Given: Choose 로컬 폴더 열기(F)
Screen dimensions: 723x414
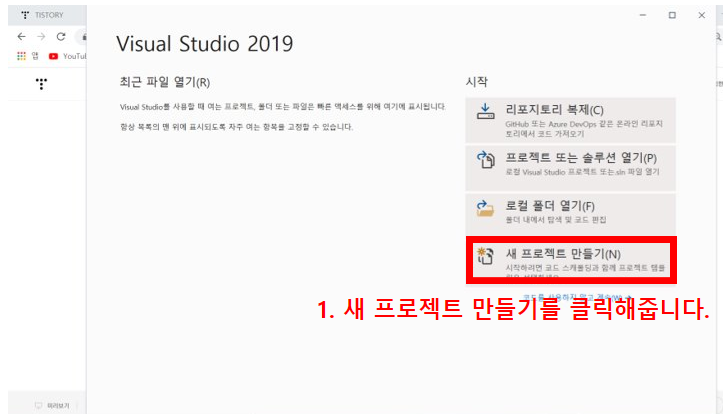Looking at the screenshot, I should tap(571, 213).
